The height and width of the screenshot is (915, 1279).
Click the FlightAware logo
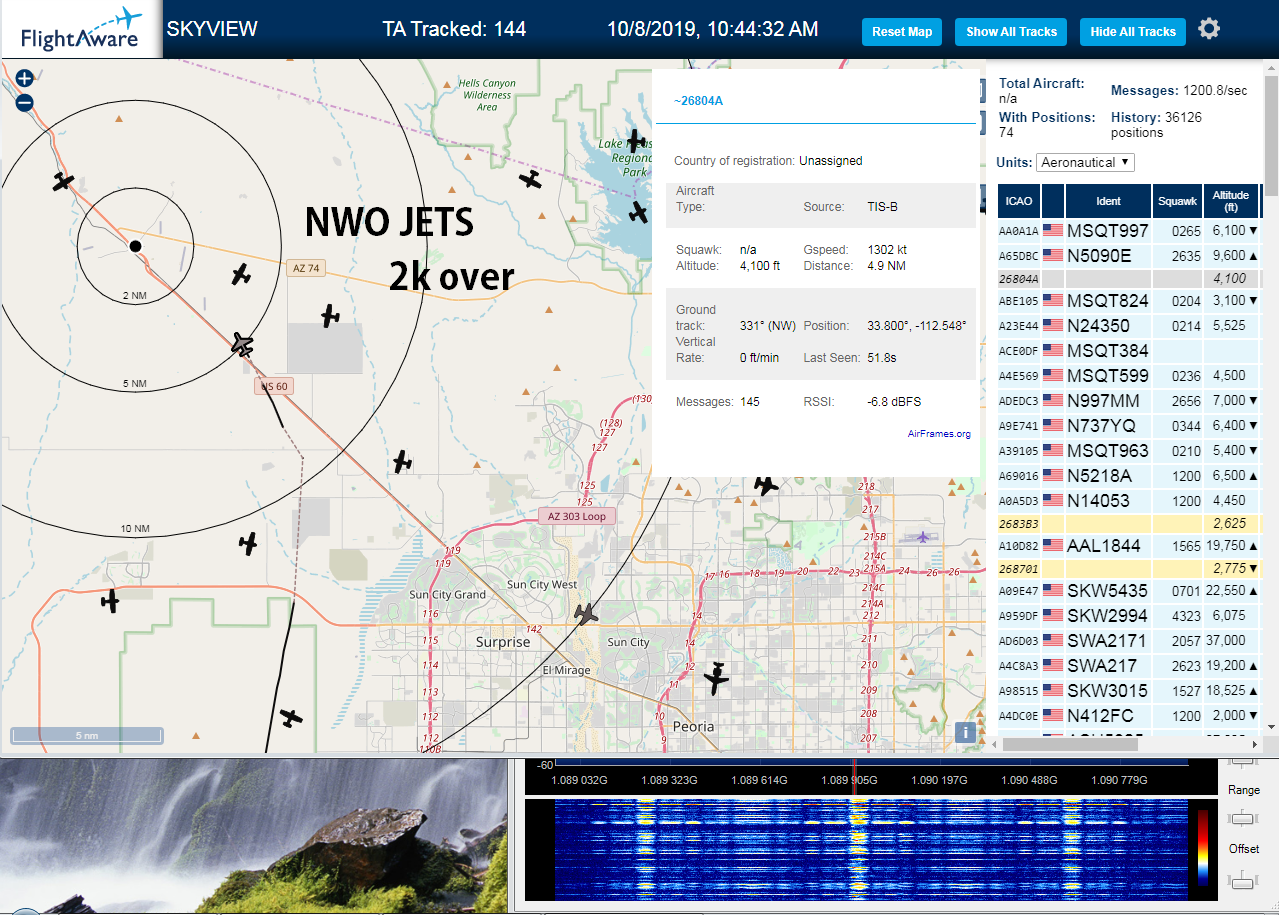click(x=81, y=30)
